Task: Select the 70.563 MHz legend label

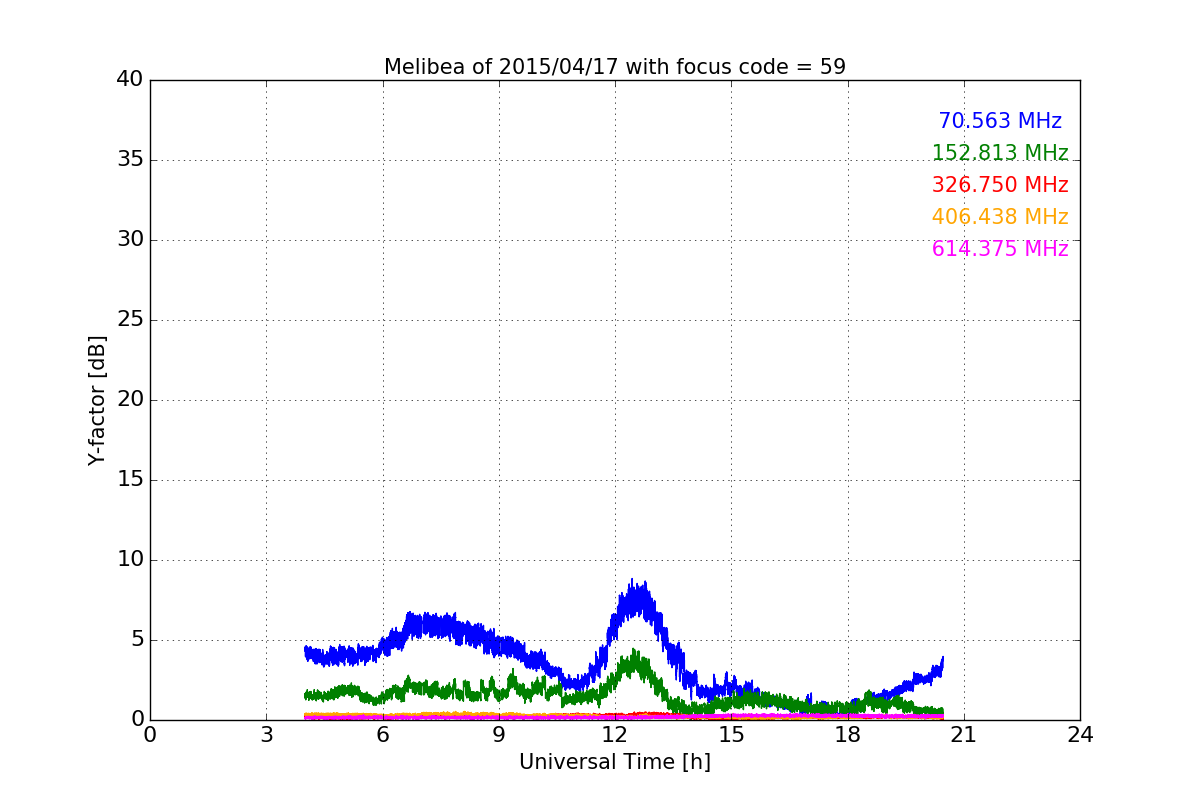Action: pyautogui.click(x=1000, y=121)
